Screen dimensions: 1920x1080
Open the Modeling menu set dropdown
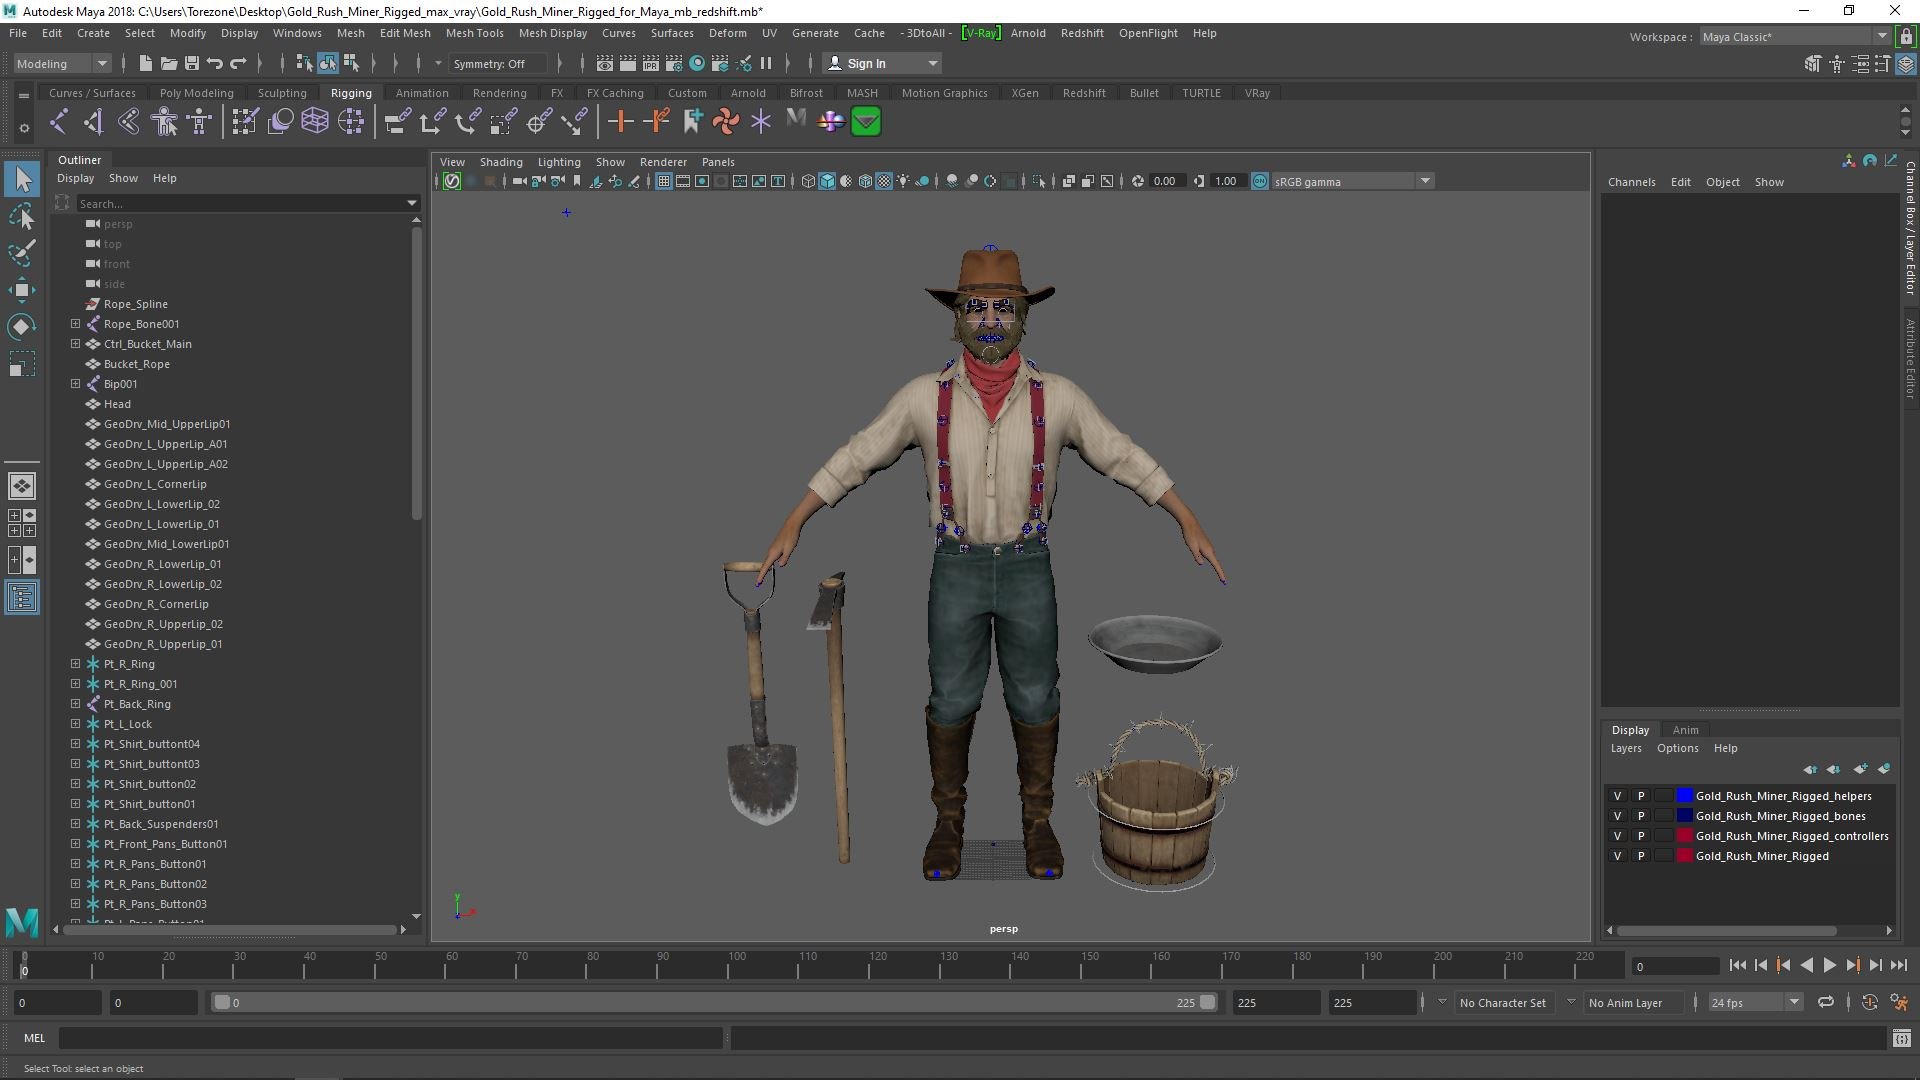61,63
